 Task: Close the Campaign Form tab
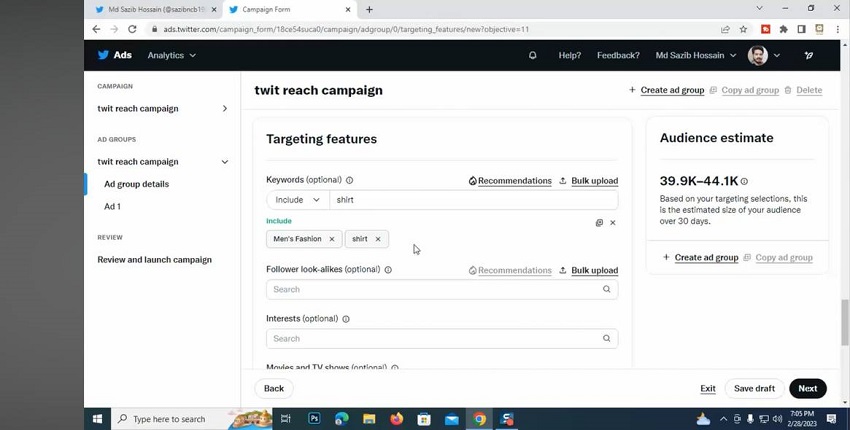(348, 10)
